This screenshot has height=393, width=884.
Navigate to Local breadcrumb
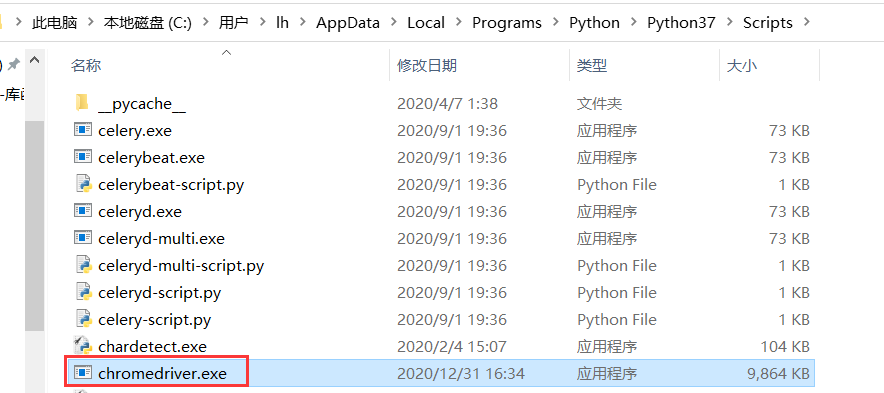tap(426, 23)
